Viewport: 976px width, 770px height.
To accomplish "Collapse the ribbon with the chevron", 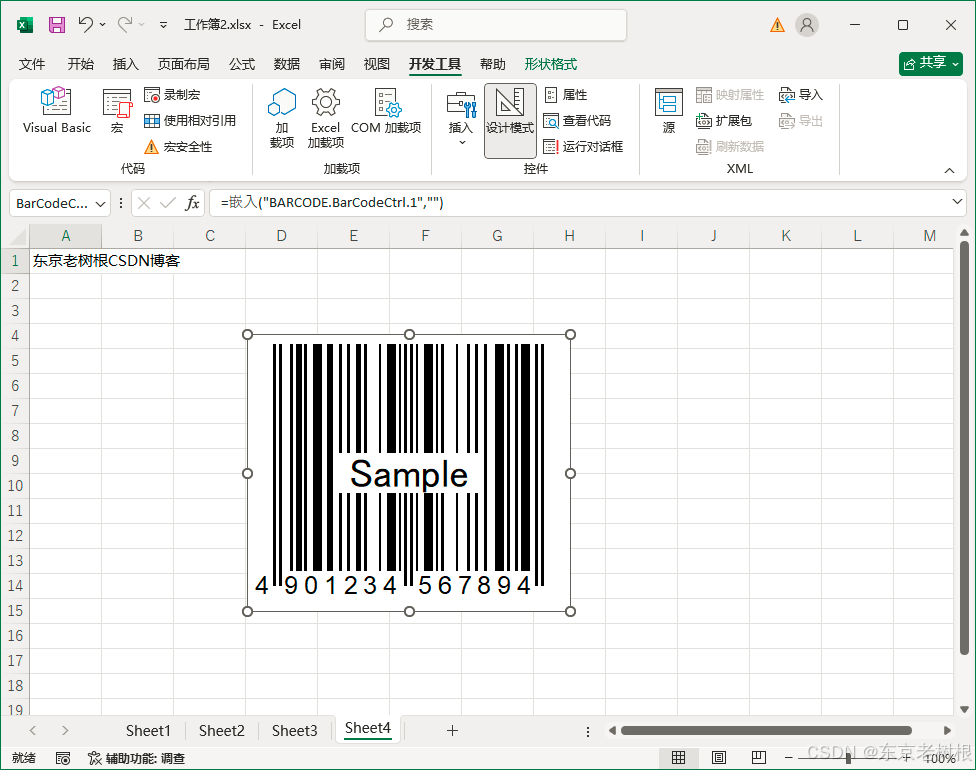I will click(x=949, y=170).
